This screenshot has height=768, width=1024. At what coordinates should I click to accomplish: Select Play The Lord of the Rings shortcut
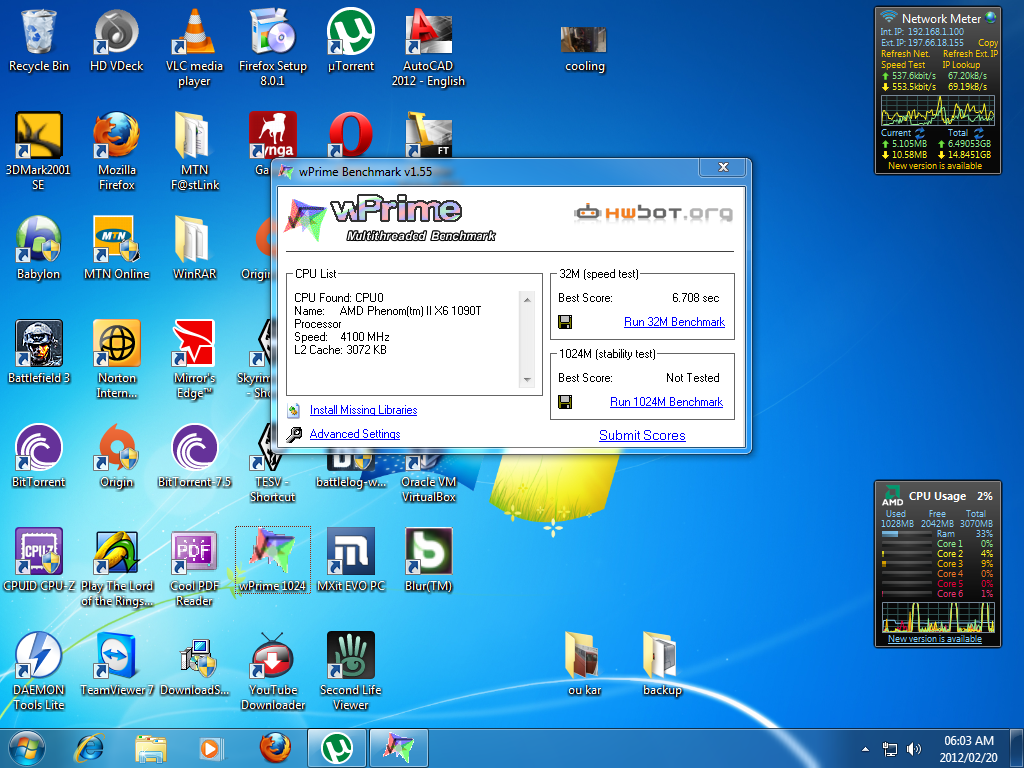[116, 567]
